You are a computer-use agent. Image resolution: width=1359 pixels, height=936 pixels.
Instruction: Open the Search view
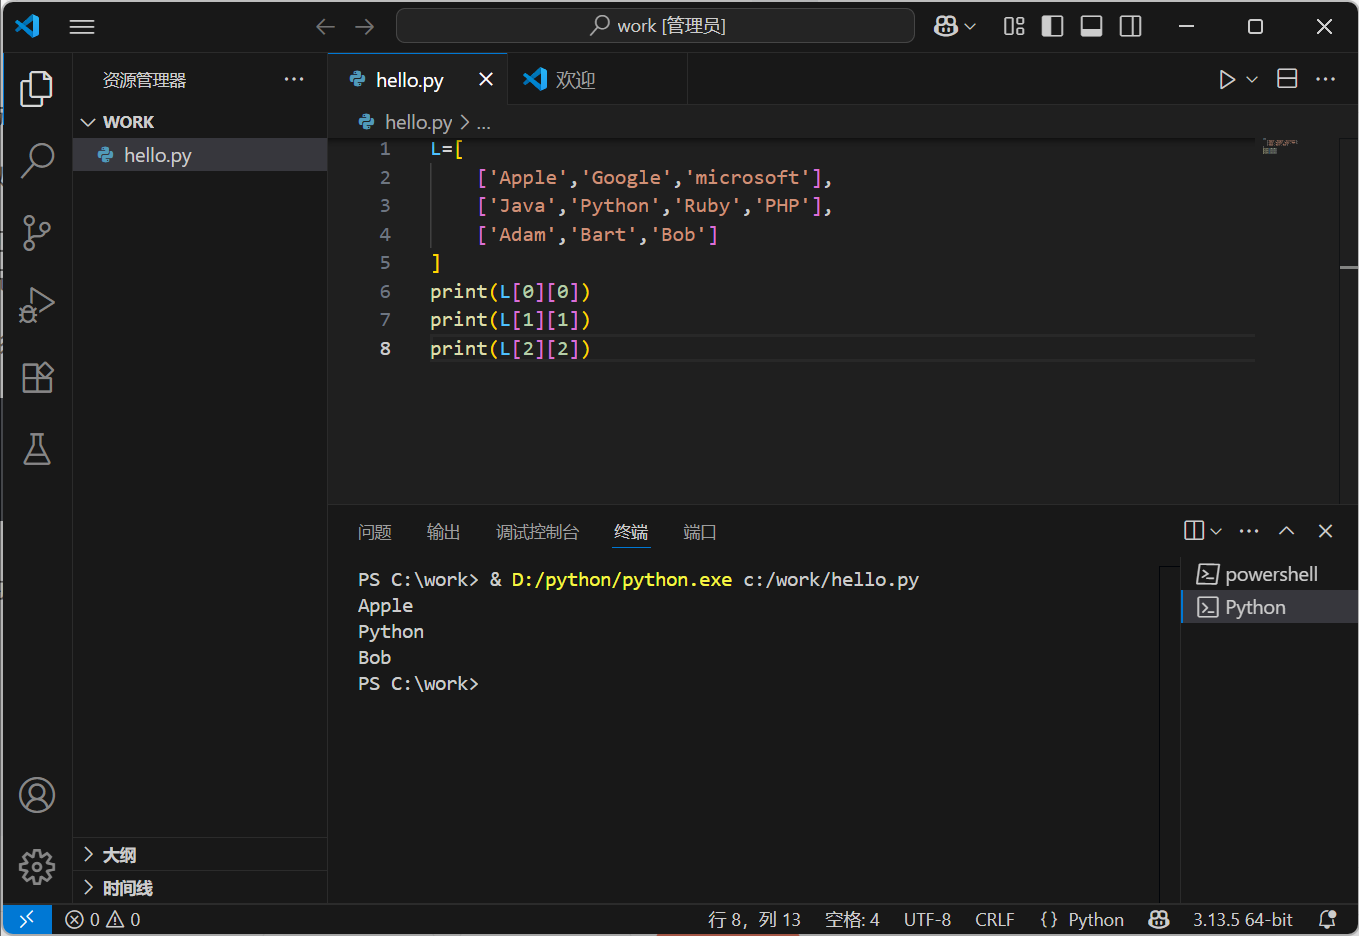pos(37,160)
